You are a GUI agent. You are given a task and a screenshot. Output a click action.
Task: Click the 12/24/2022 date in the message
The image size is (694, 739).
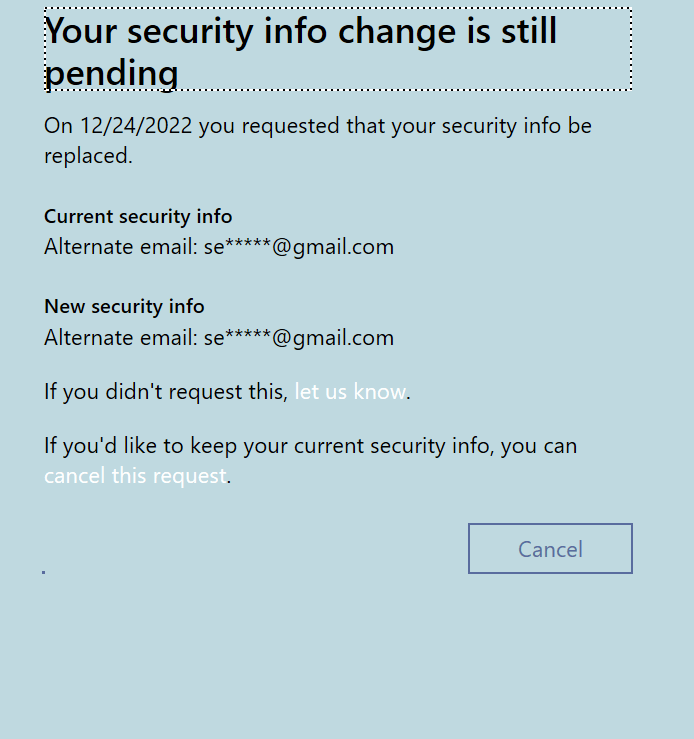click(136, 126)
